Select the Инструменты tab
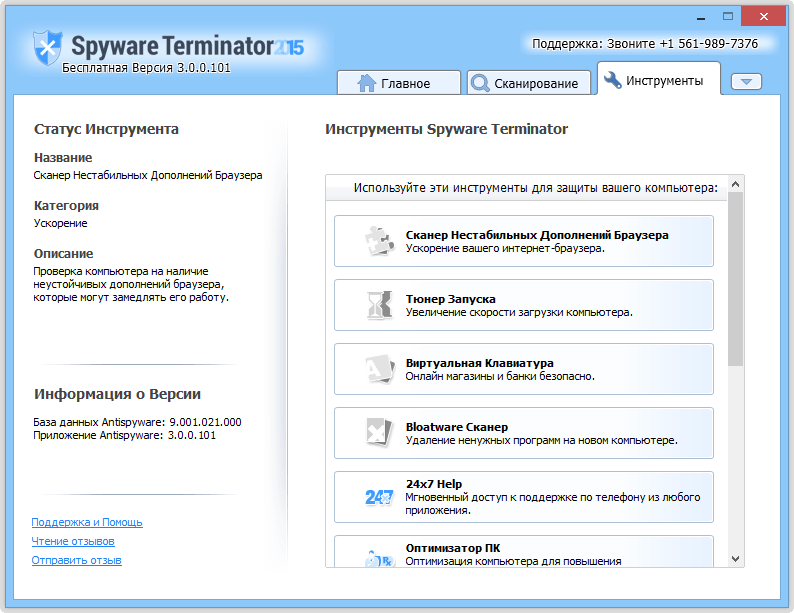Viewport: 794px width, 613px height. [659, 79]
